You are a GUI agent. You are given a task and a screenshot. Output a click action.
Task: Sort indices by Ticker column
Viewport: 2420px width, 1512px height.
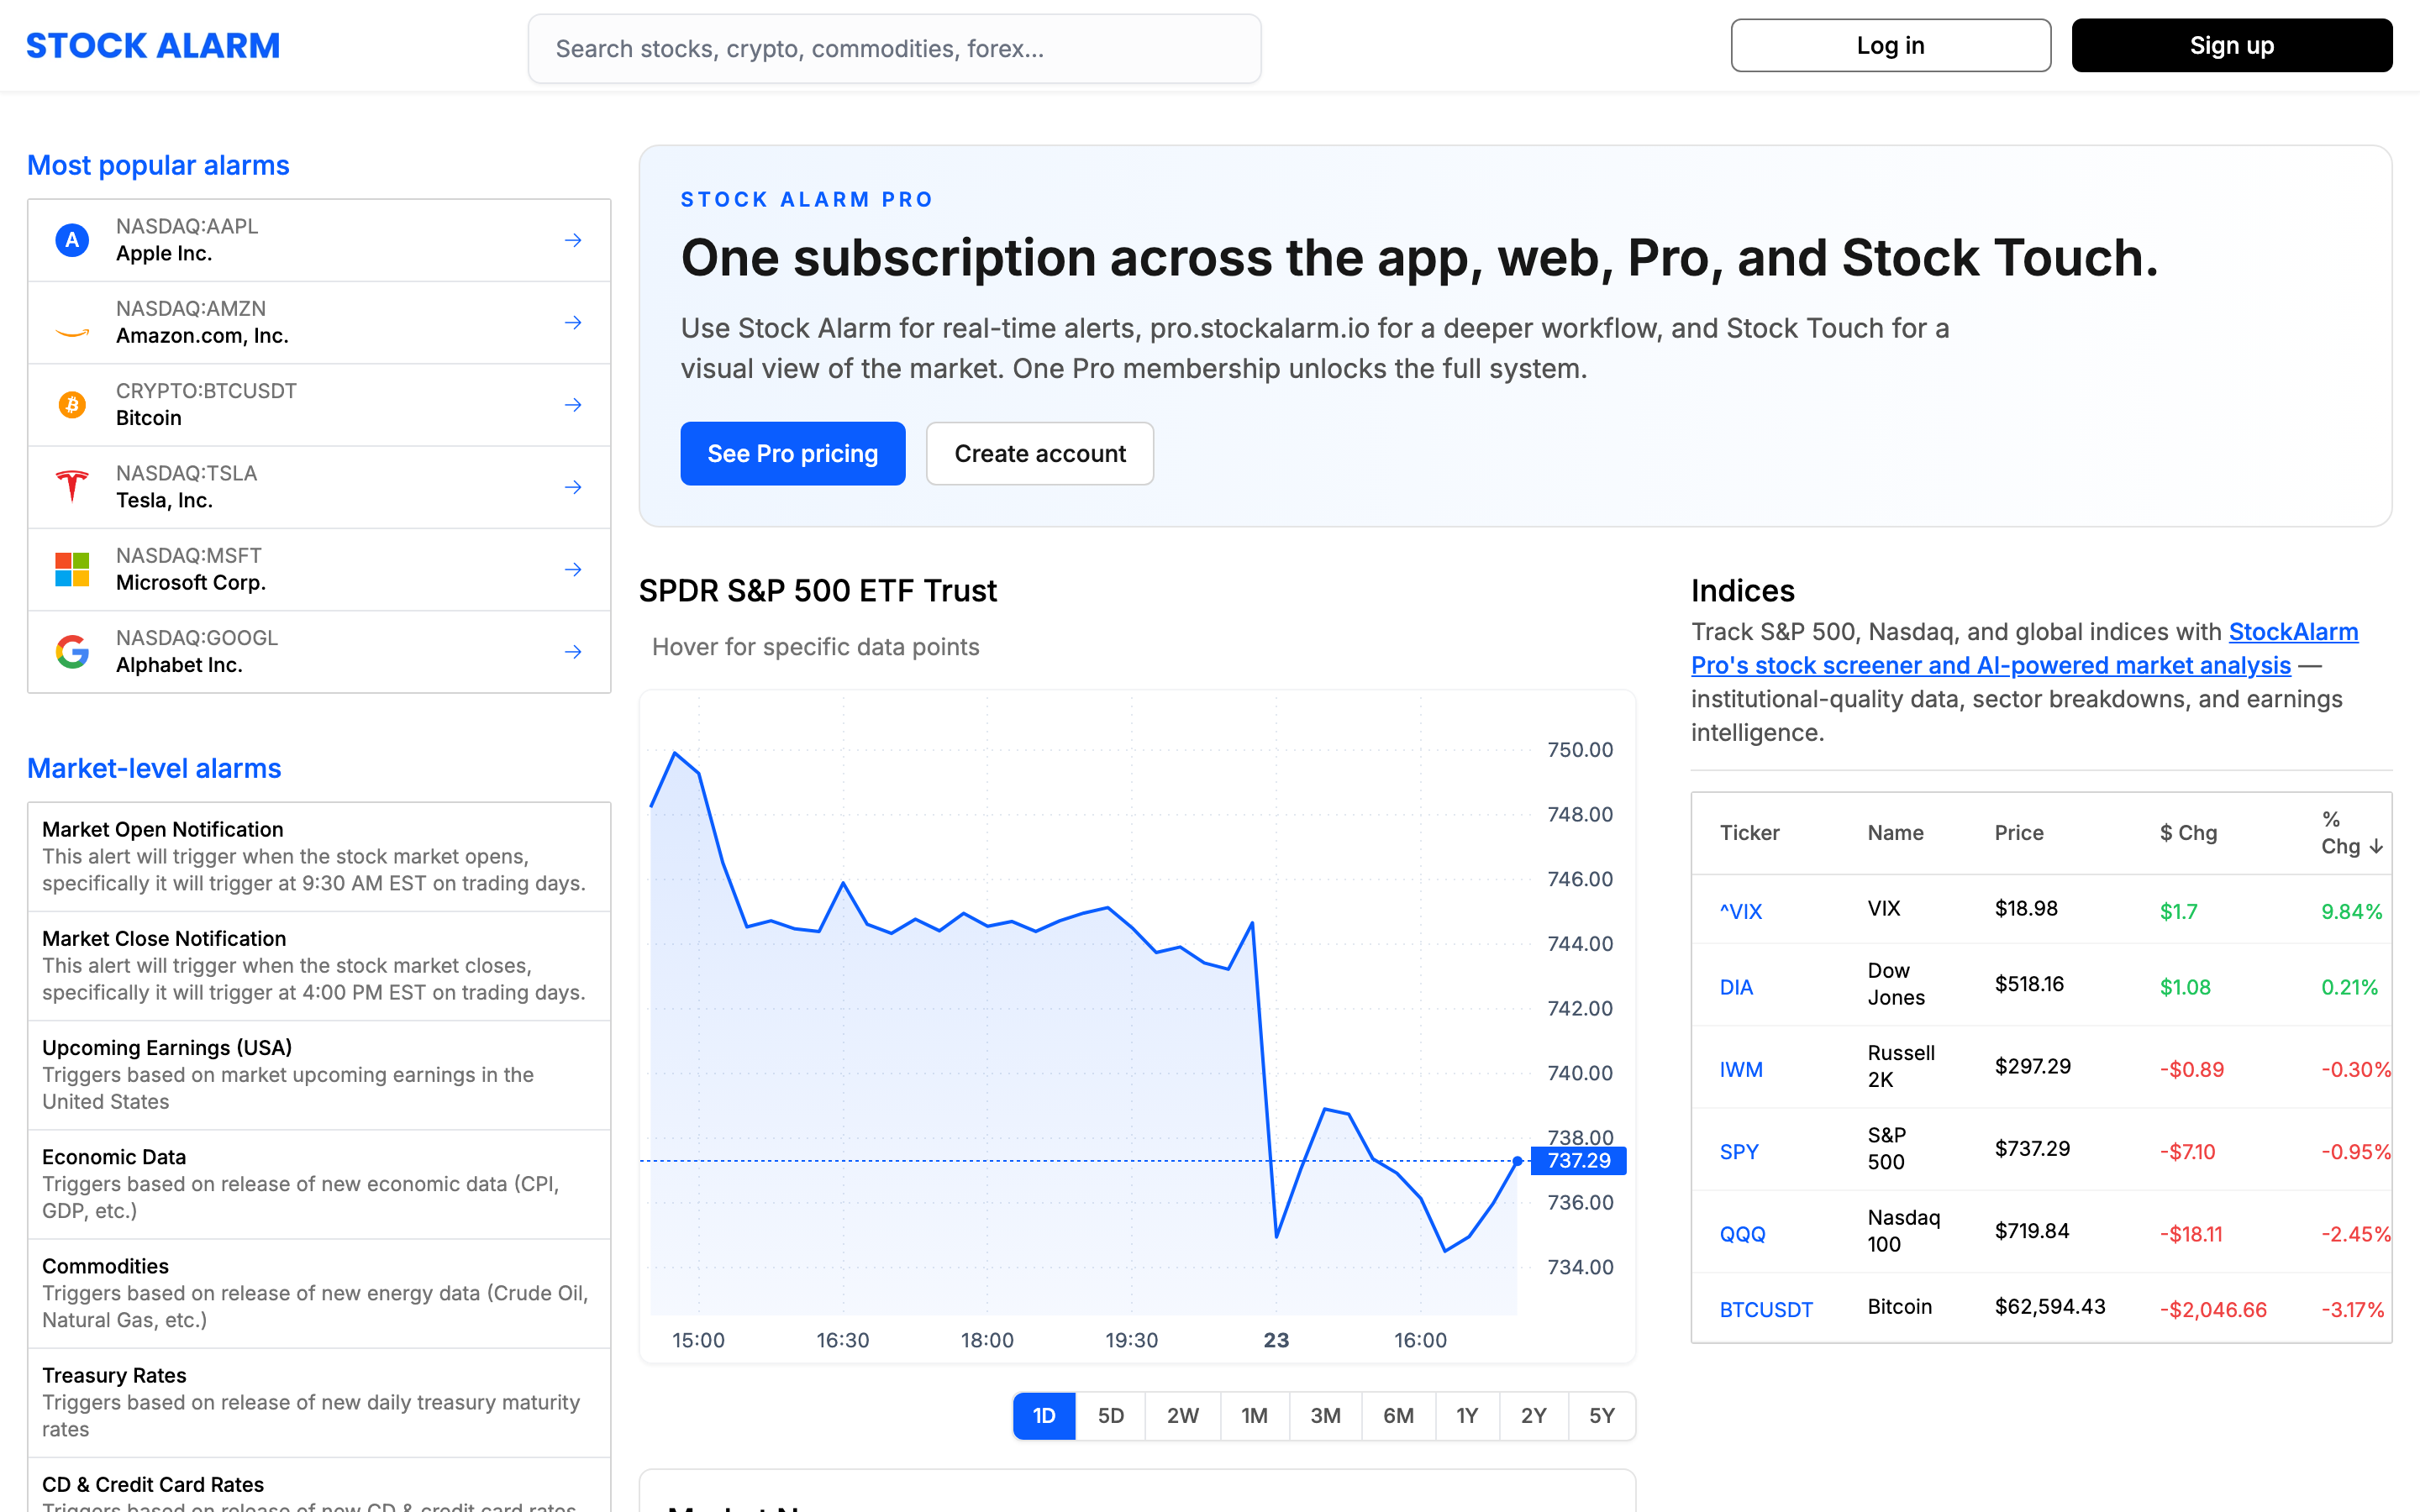pos(1750,833)
